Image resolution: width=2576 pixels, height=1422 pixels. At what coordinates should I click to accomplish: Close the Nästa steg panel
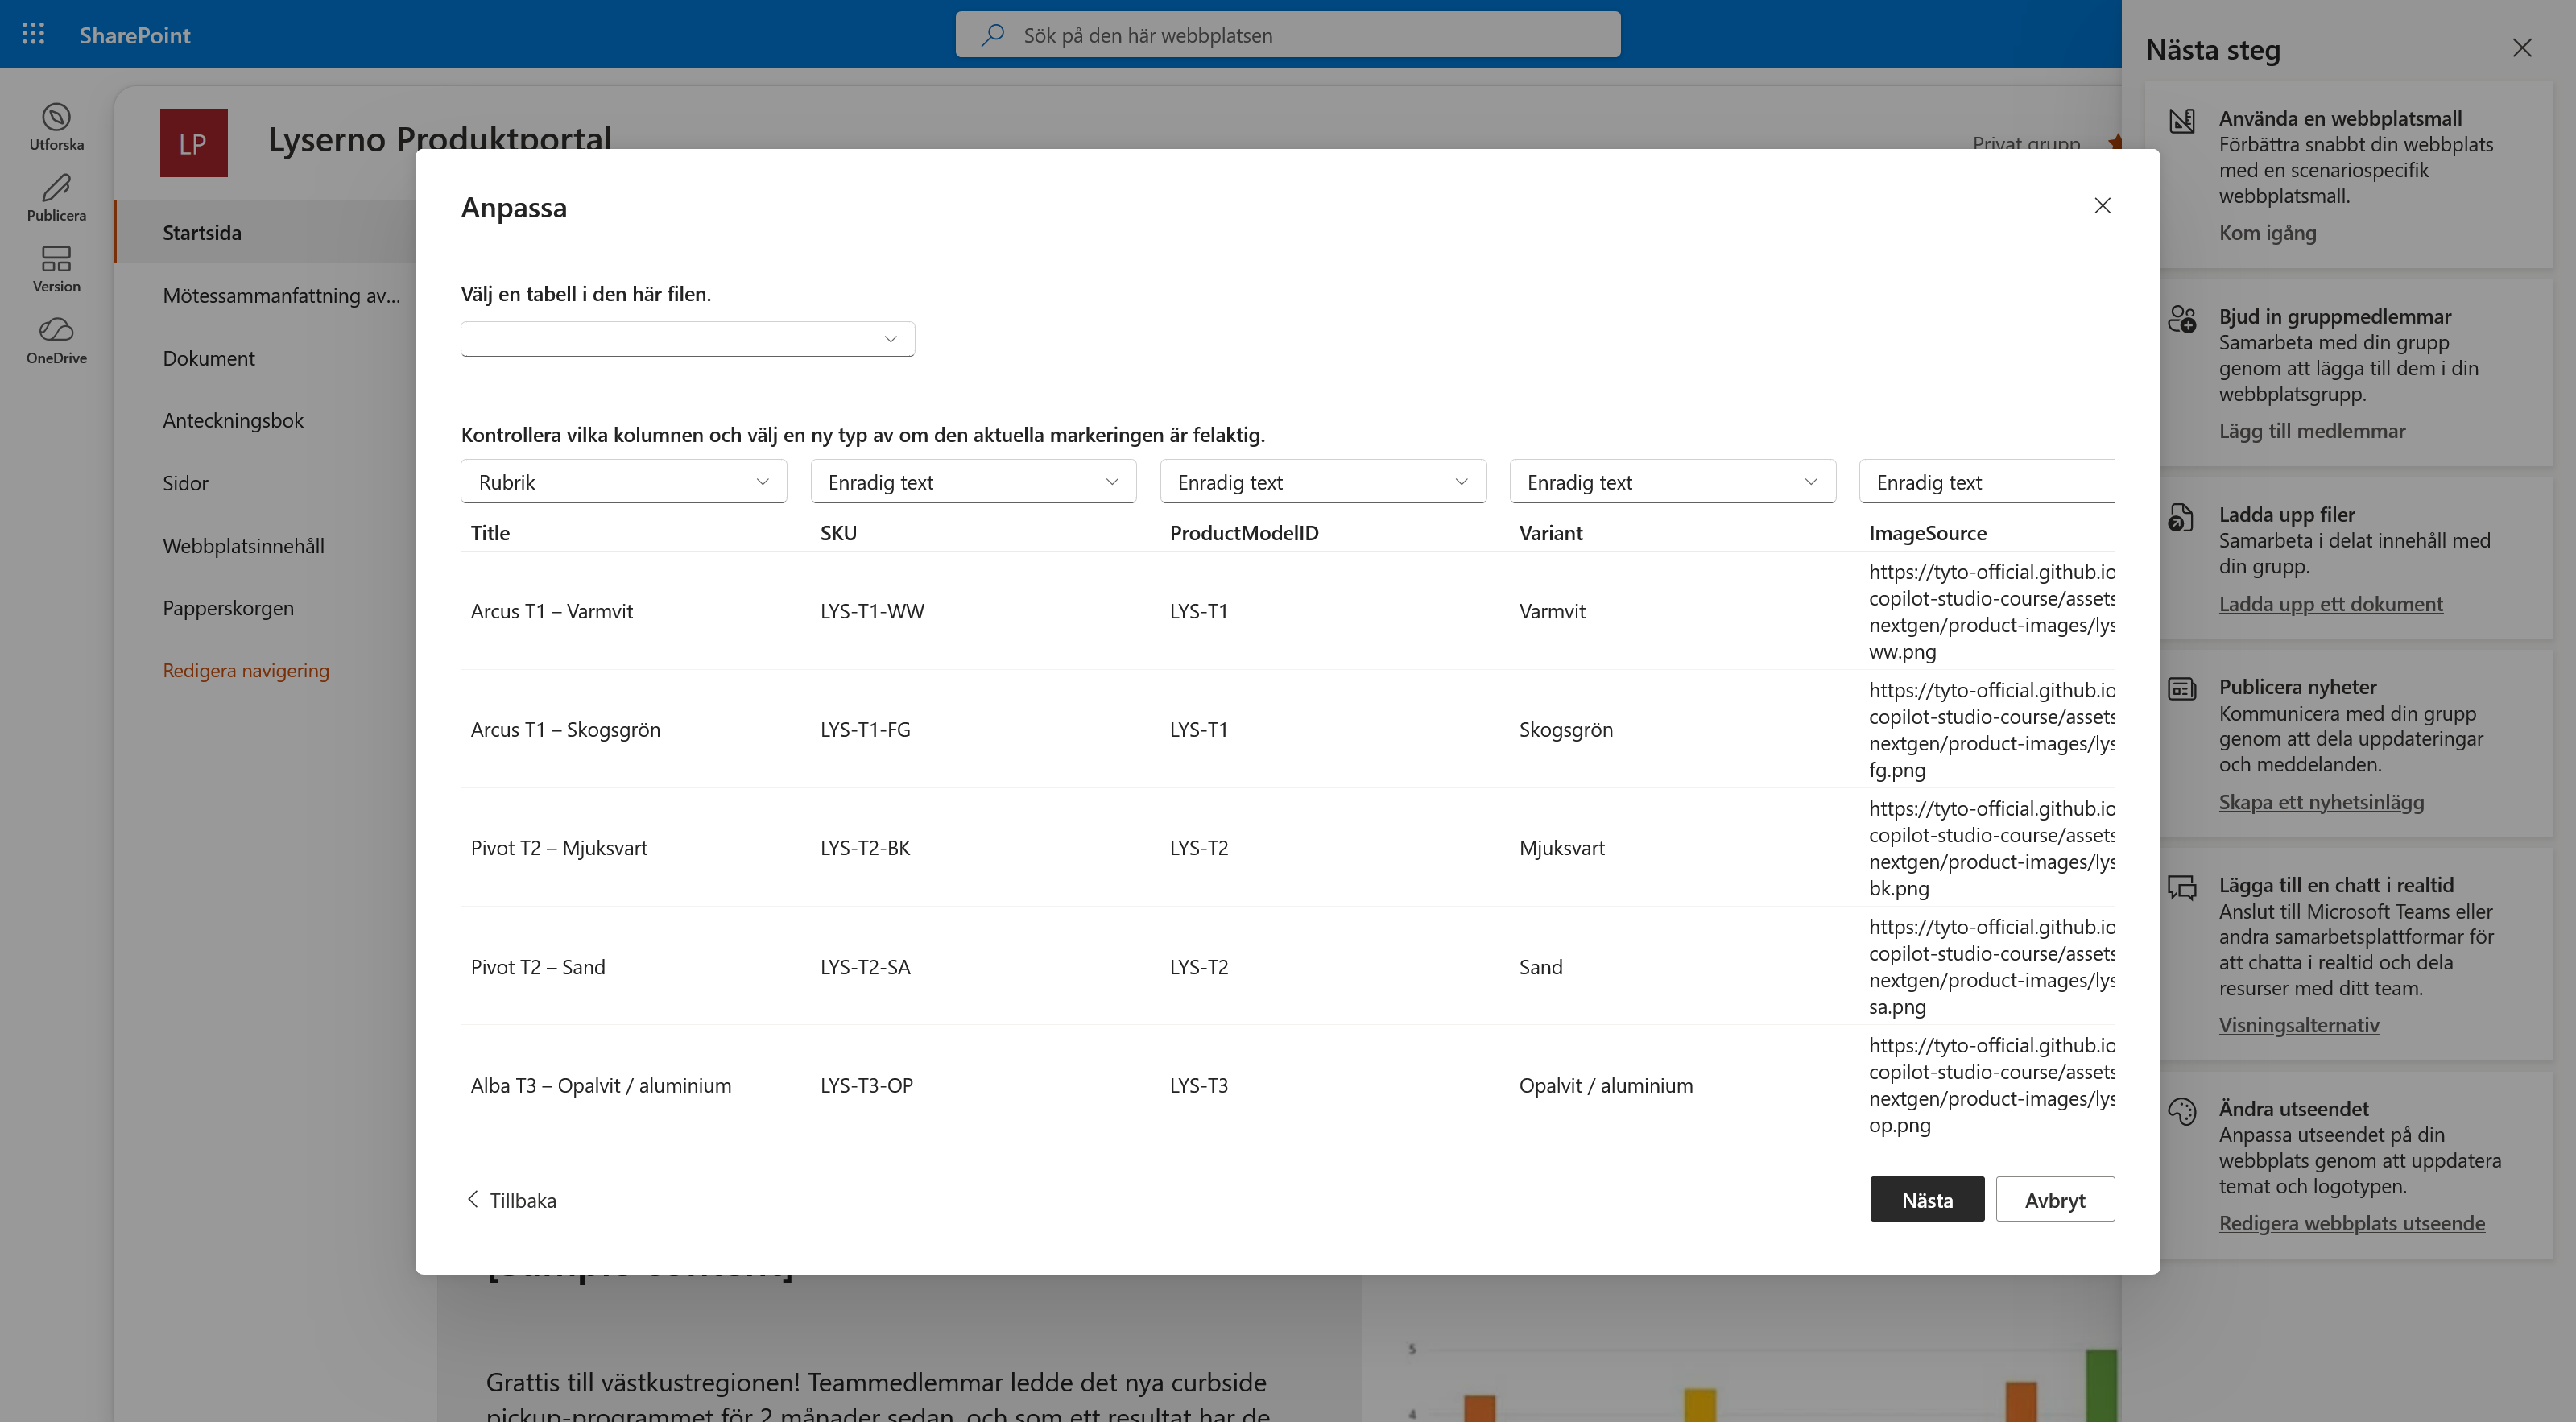pyautogui.click(x=2522, y=48)
